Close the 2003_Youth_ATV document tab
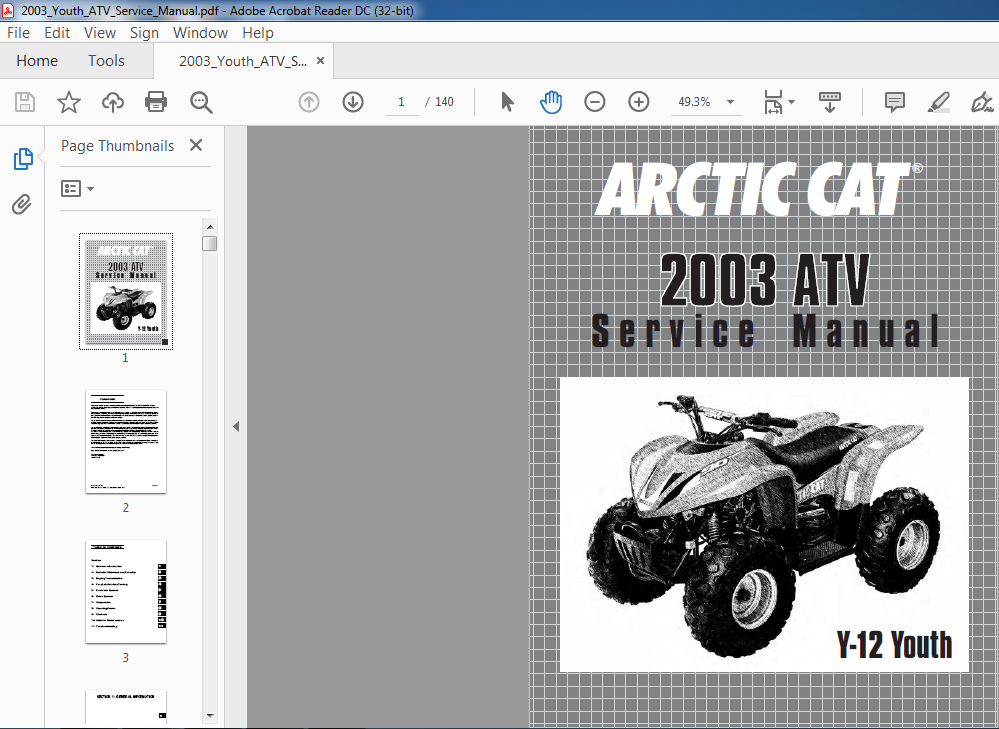The width and height of the screenshot is (999, 729). pyautogui.click(x=320, y=61)
